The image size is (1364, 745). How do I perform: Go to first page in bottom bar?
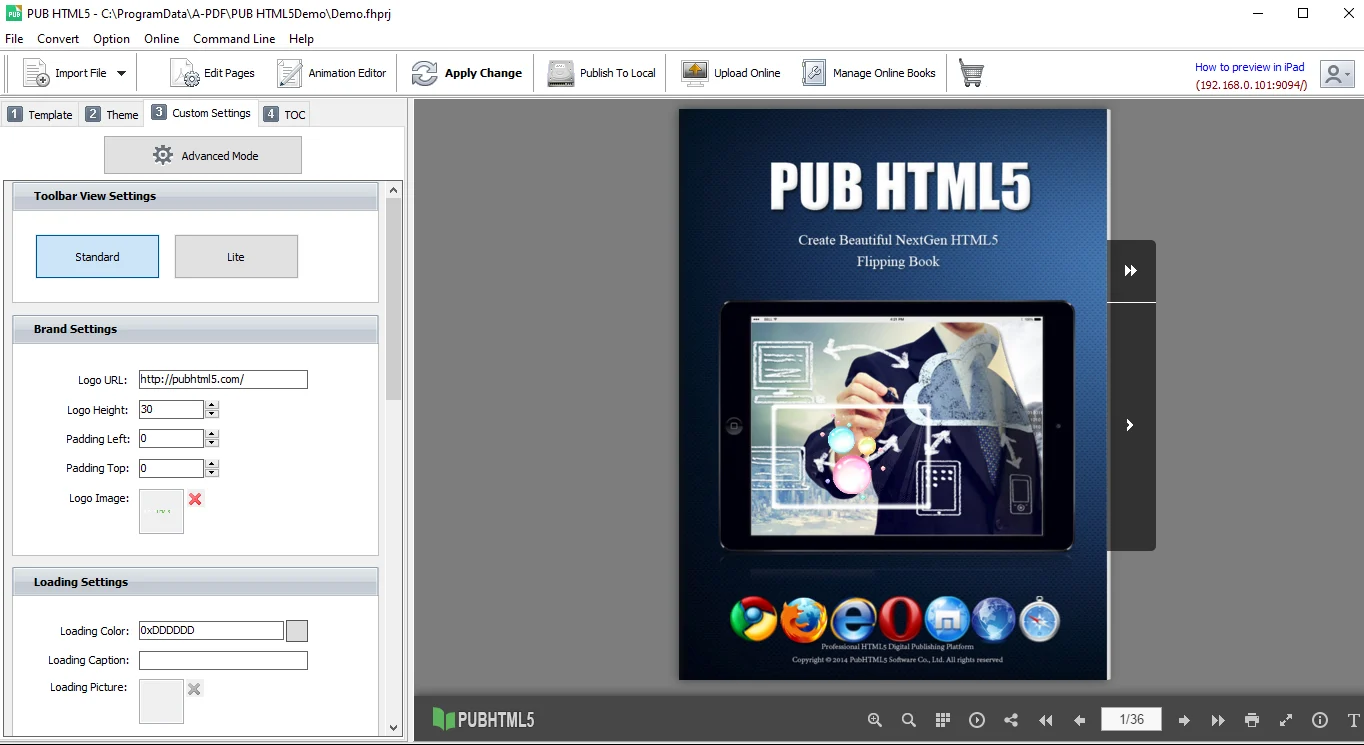pyautogui.click(x=1046, y=720)
